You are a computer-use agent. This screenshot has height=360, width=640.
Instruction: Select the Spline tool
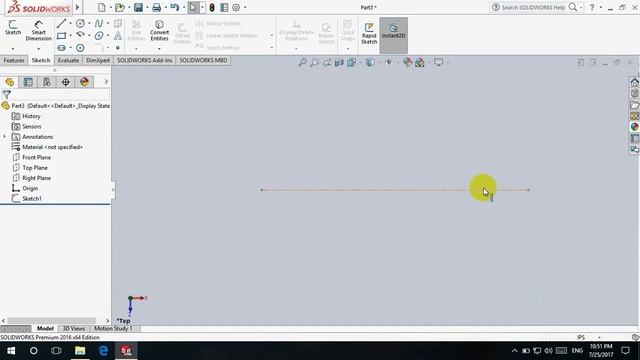pyautogui.click(x=99, y=23)
